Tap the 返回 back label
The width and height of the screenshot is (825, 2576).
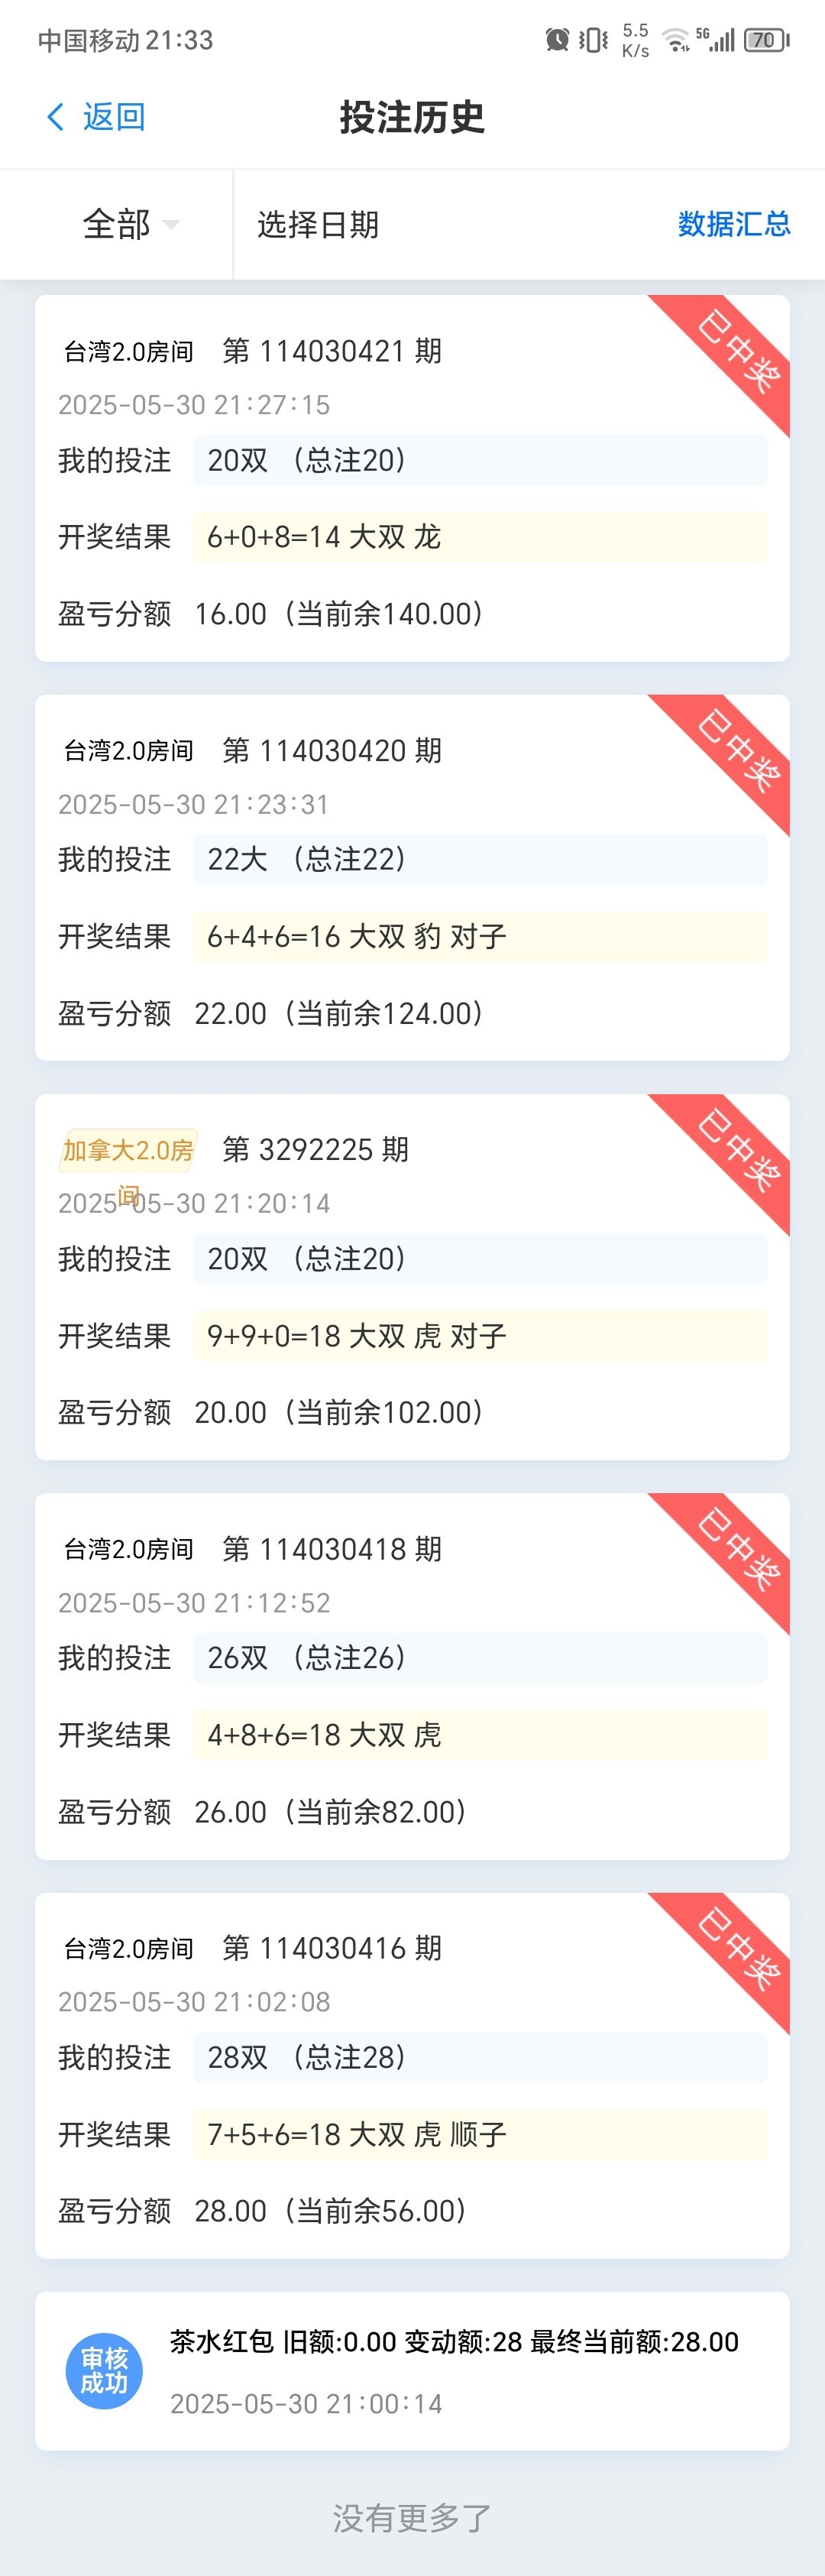(114, 117)
